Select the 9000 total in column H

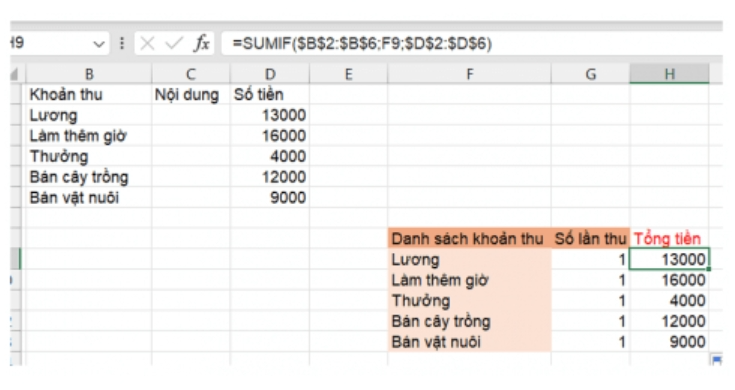[669, 342]
